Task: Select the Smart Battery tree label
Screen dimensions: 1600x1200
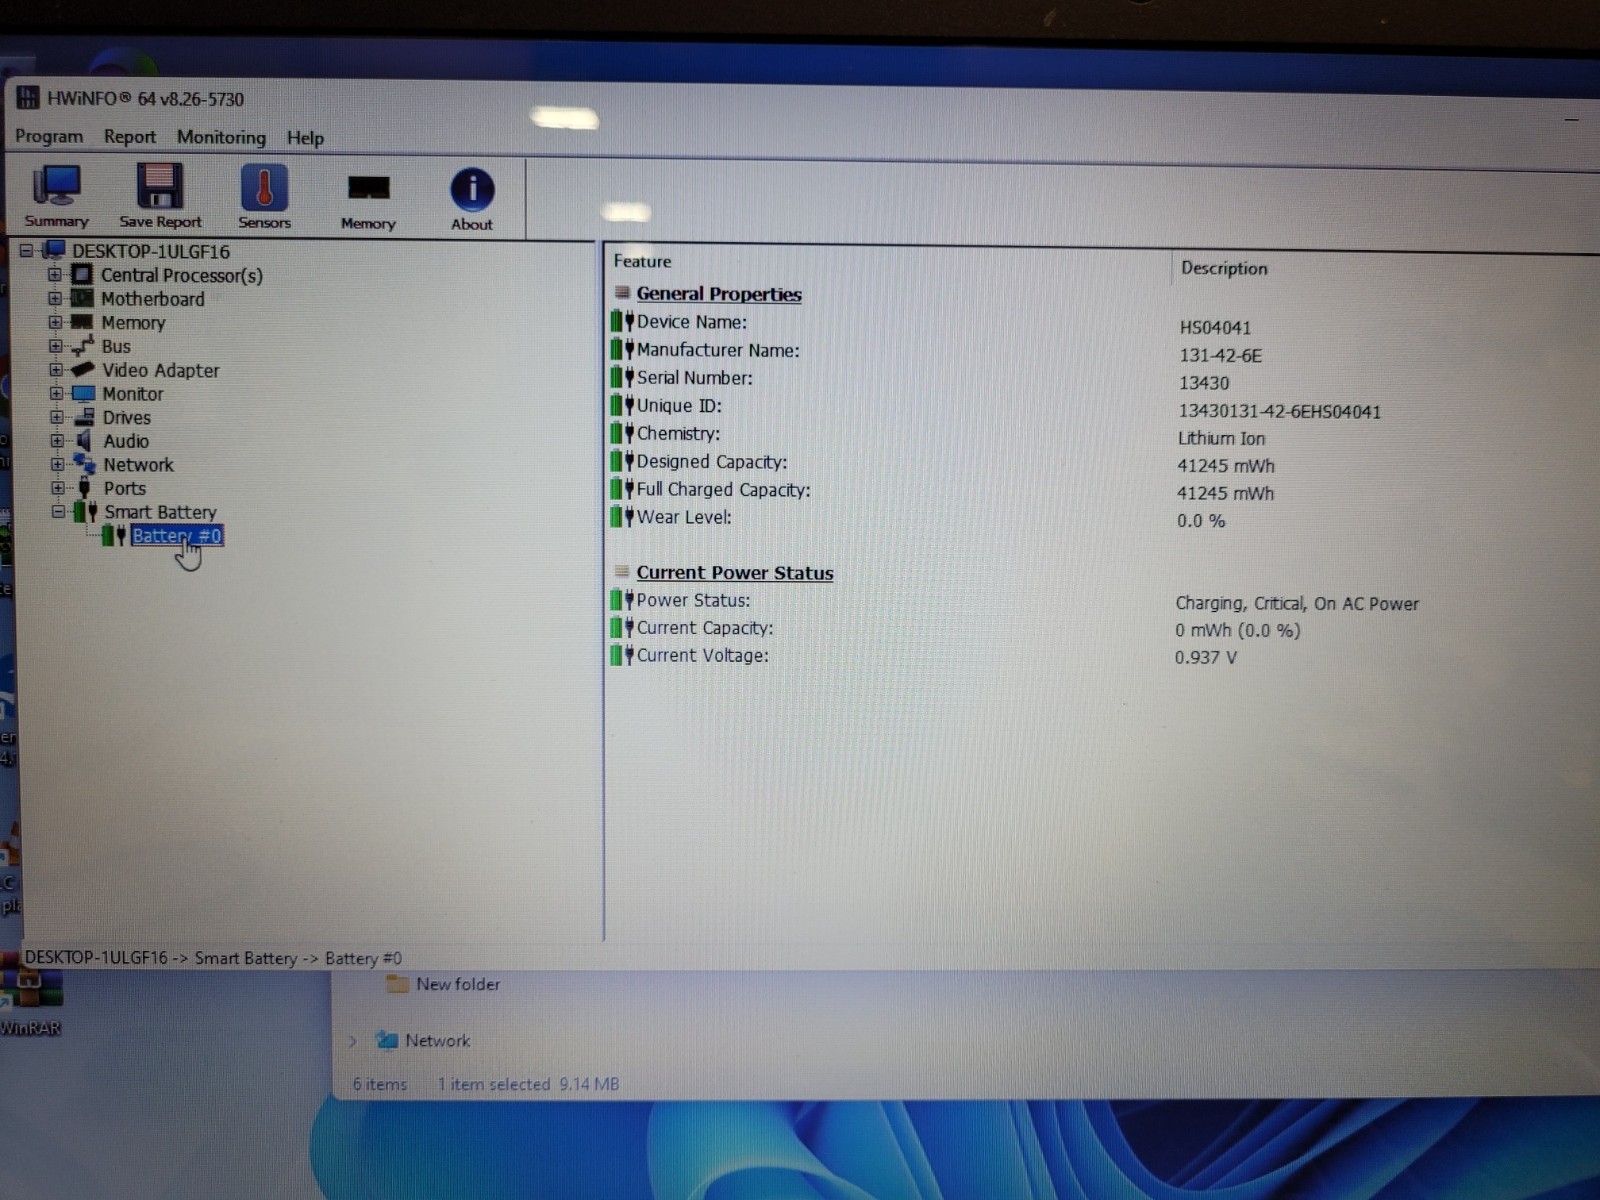Action: click(160, 512)
